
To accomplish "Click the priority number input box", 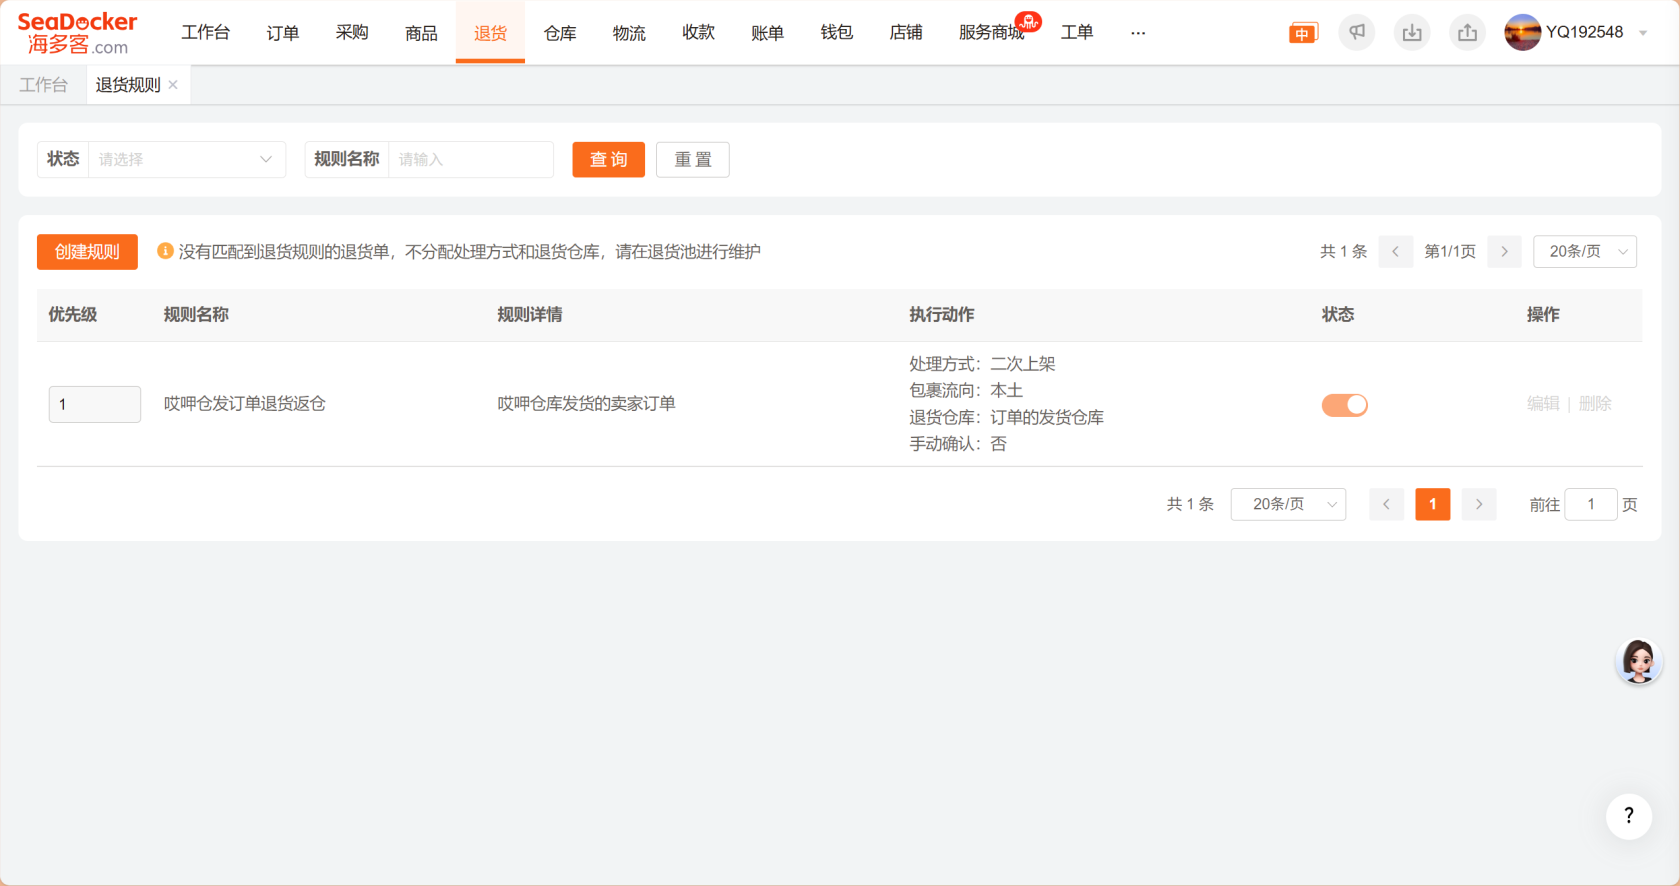I will pyautogui.click(x=95, y=405).
